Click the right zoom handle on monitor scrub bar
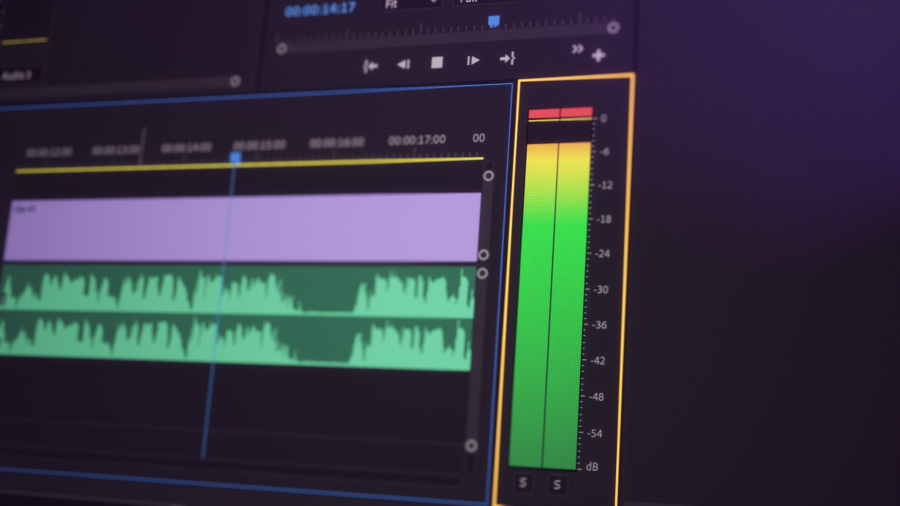Screen dimensions: 900x506 (613, 27)
